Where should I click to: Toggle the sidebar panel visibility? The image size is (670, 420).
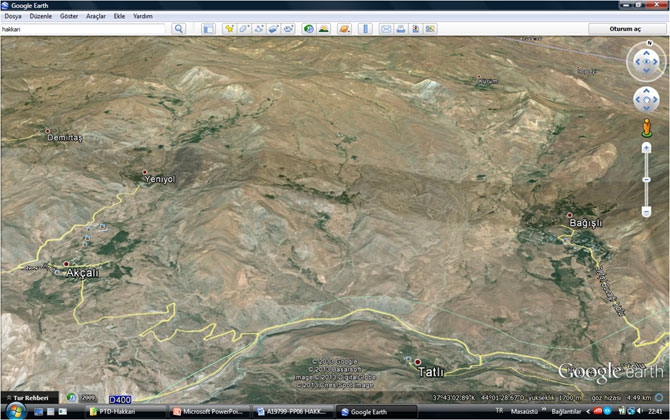tap(208, 29)
